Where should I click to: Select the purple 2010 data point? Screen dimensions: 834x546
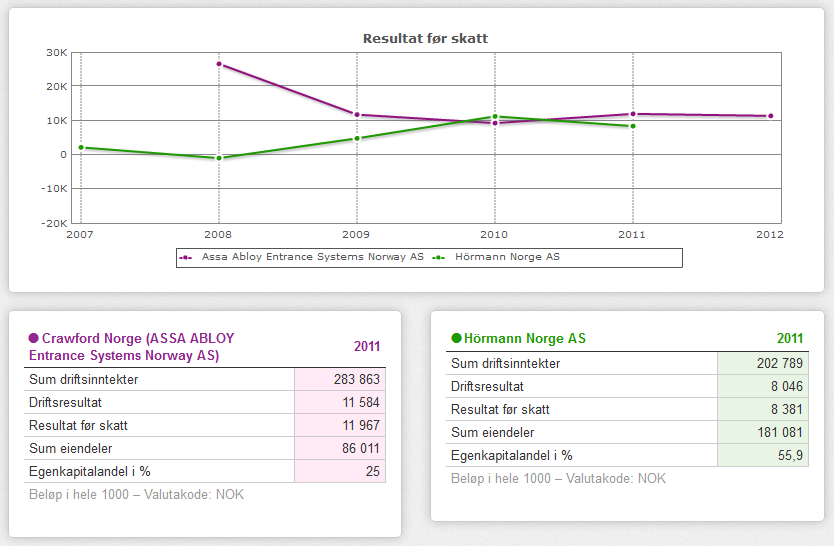(495, 123)
